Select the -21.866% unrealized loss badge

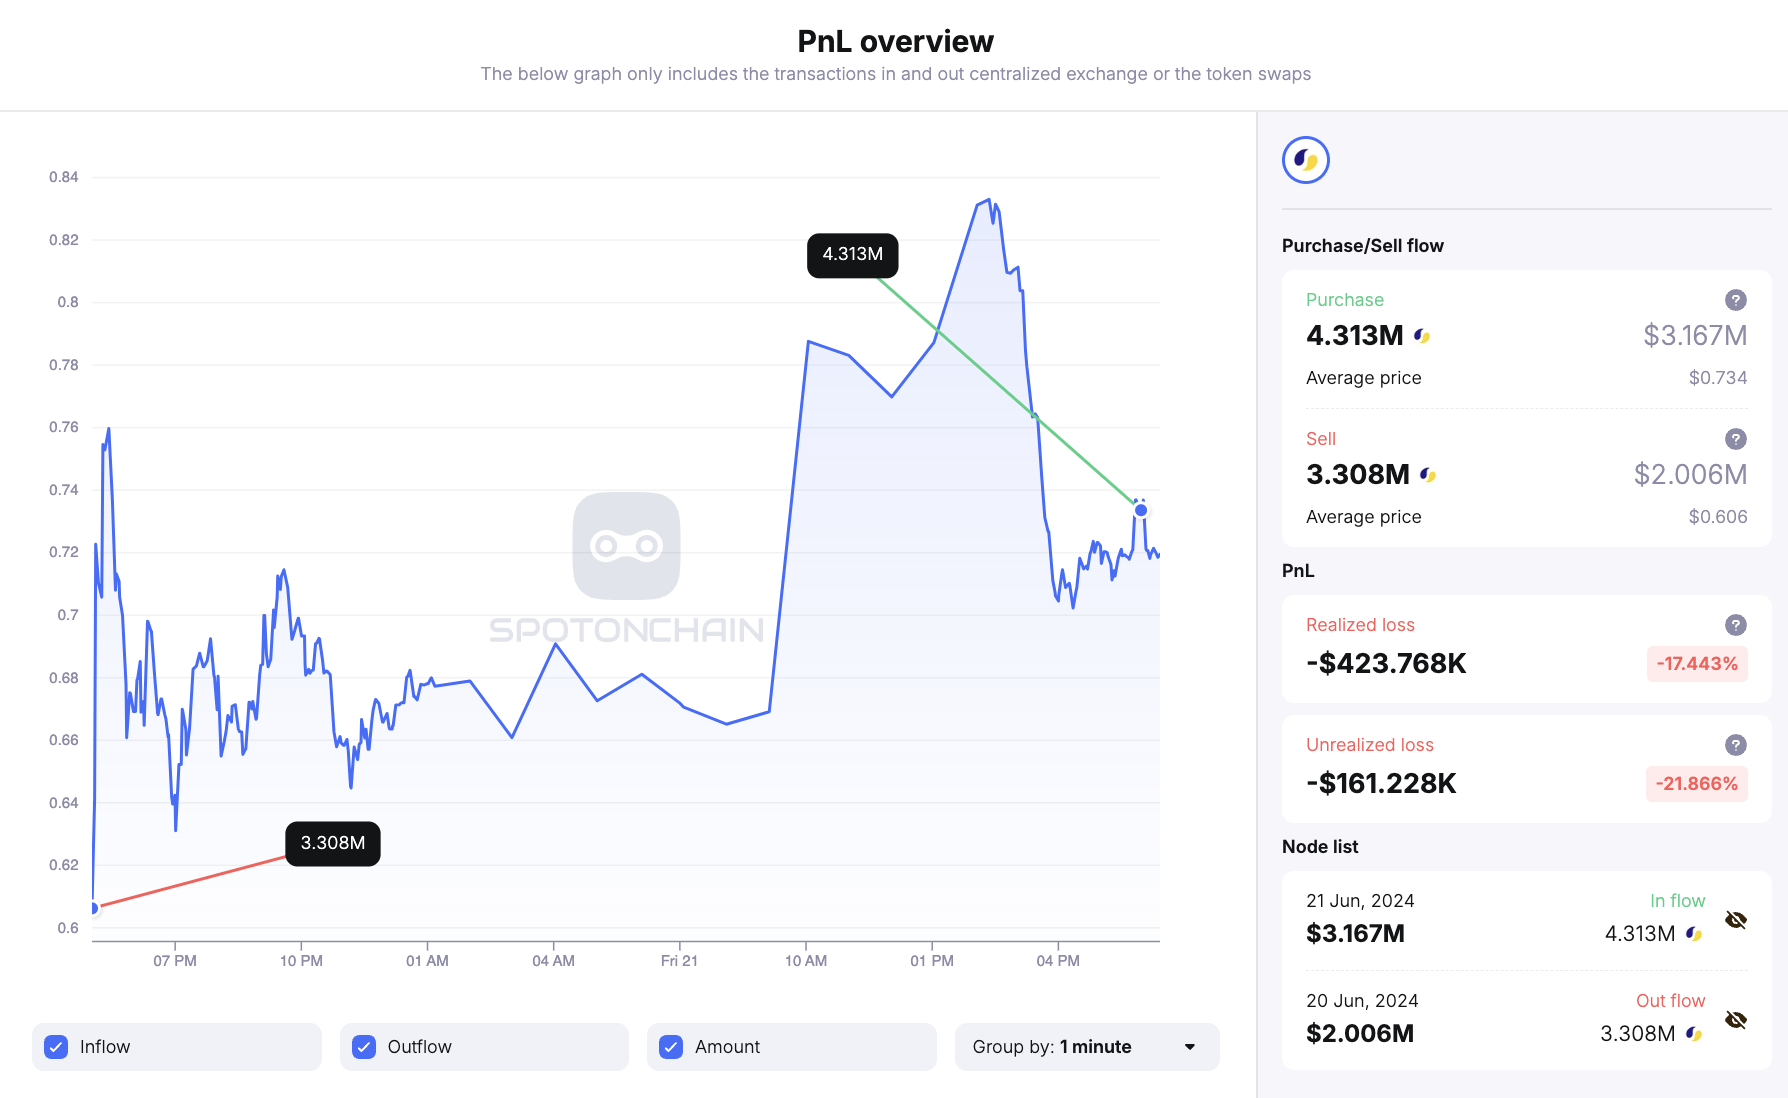1697,784
